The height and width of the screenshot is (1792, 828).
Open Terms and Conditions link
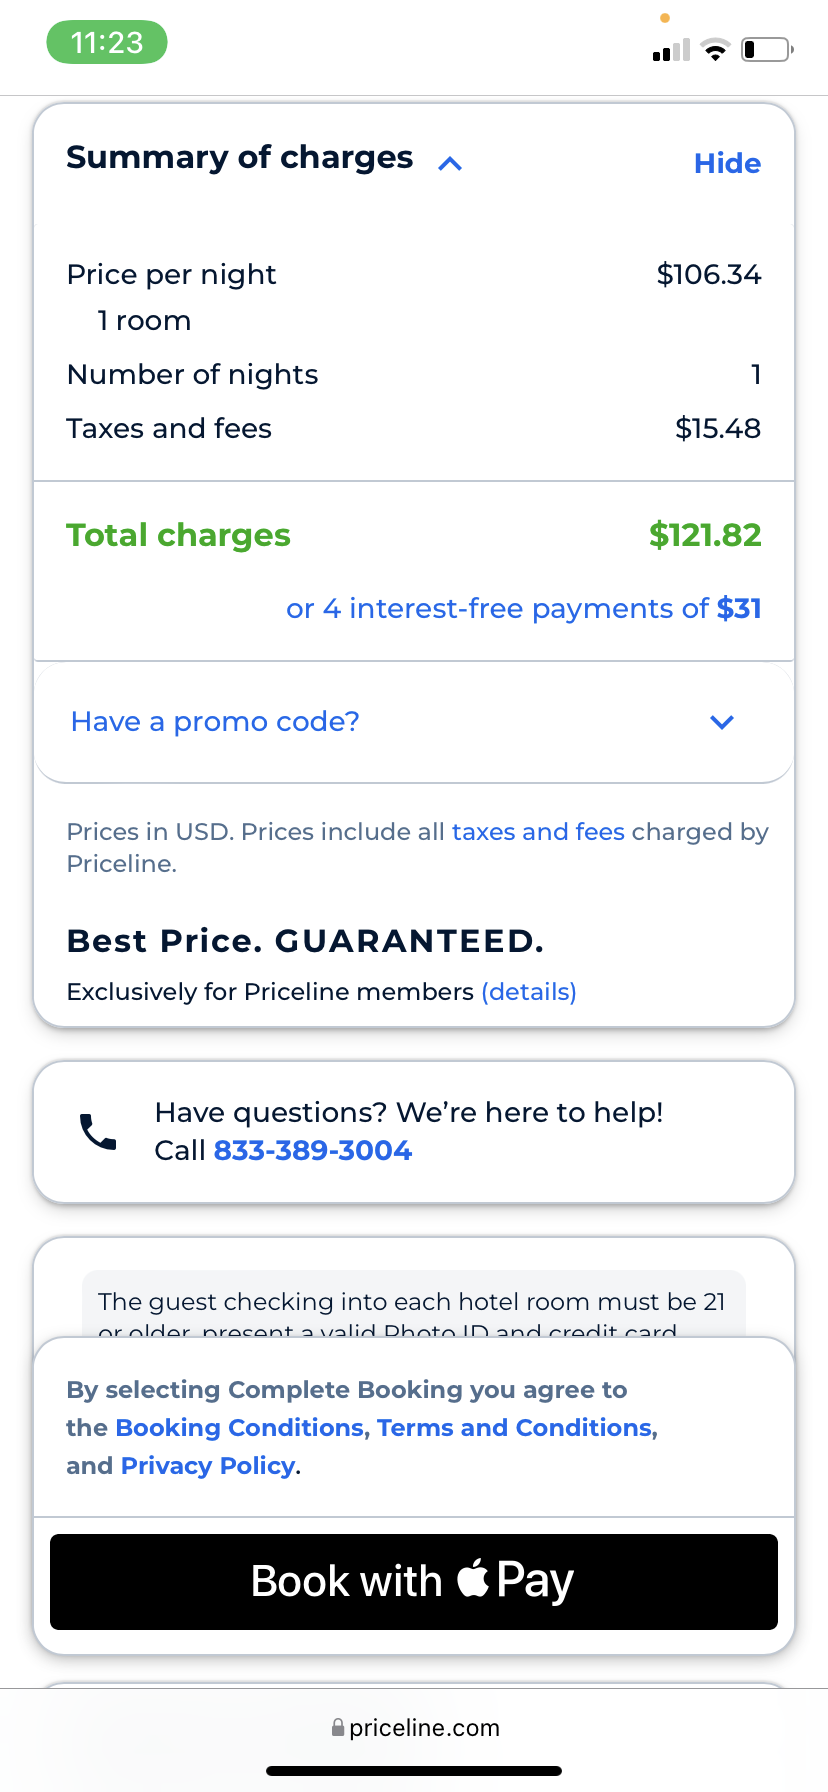515,1428
